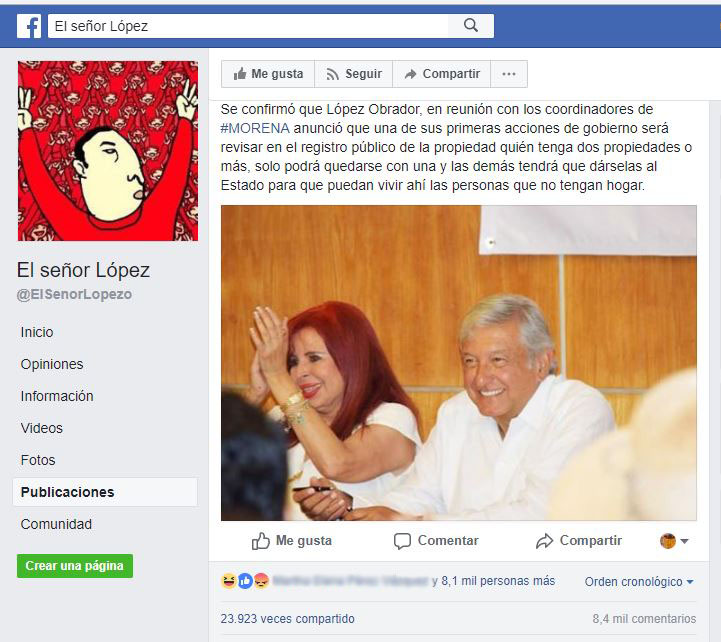This screenshot has height=642, width=721.
Task: Open the page profile cartoon picture
Action: pyautogui.click(x=108, y=151)
